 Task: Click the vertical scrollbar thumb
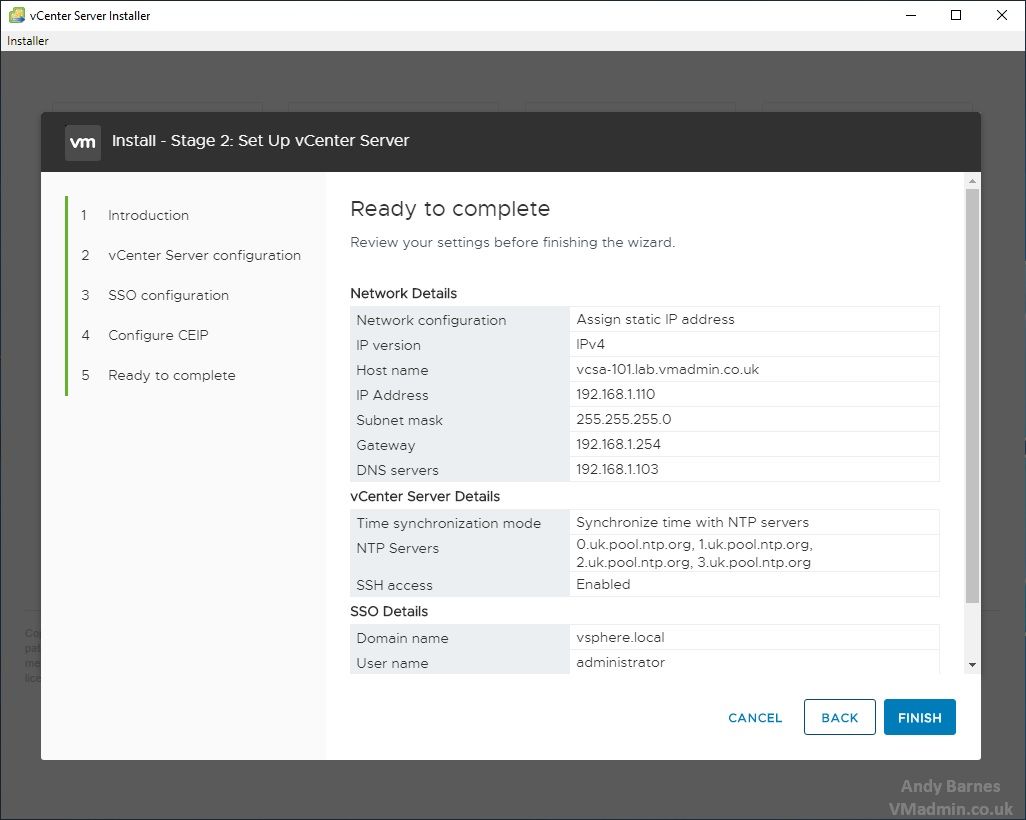pos(972,396)
